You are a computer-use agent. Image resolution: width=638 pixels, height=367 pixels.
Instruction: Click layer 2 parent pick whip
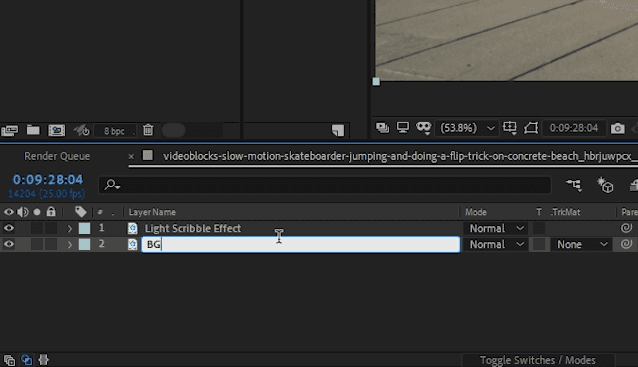[x=626, y=244]
